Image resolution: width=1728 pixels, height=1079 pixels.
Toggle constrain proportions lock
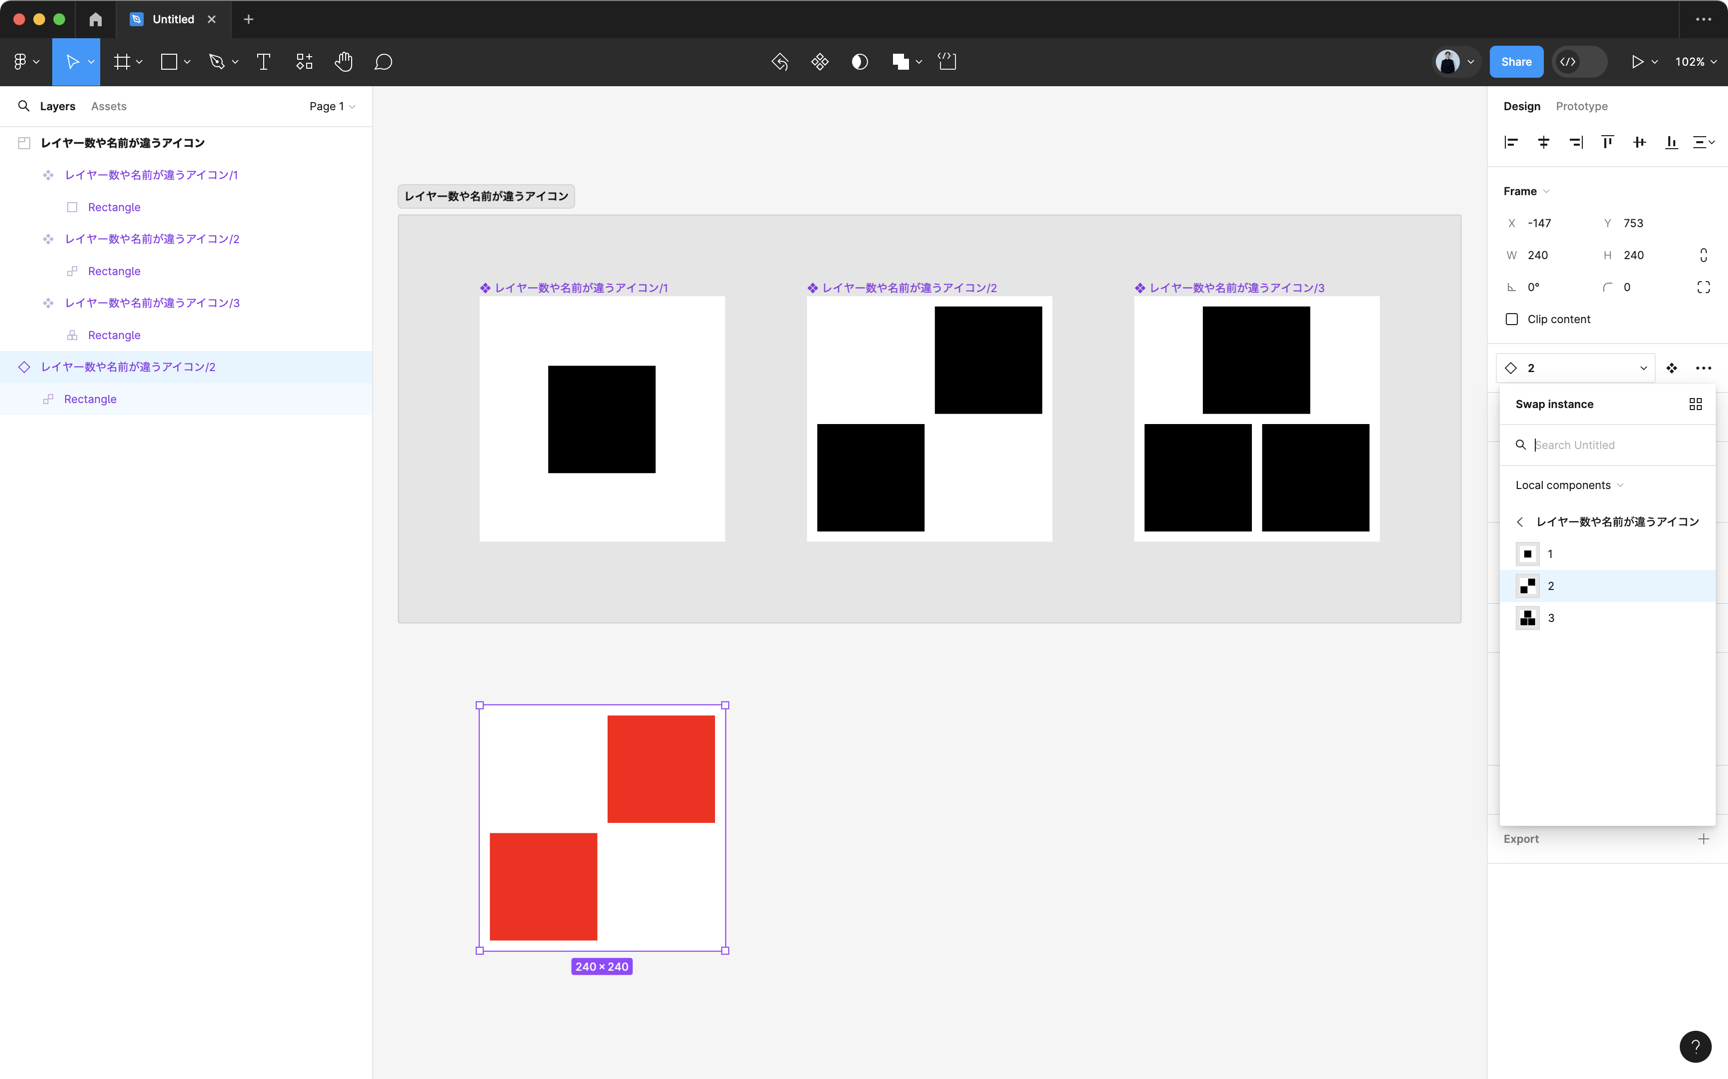[1704, 255]
